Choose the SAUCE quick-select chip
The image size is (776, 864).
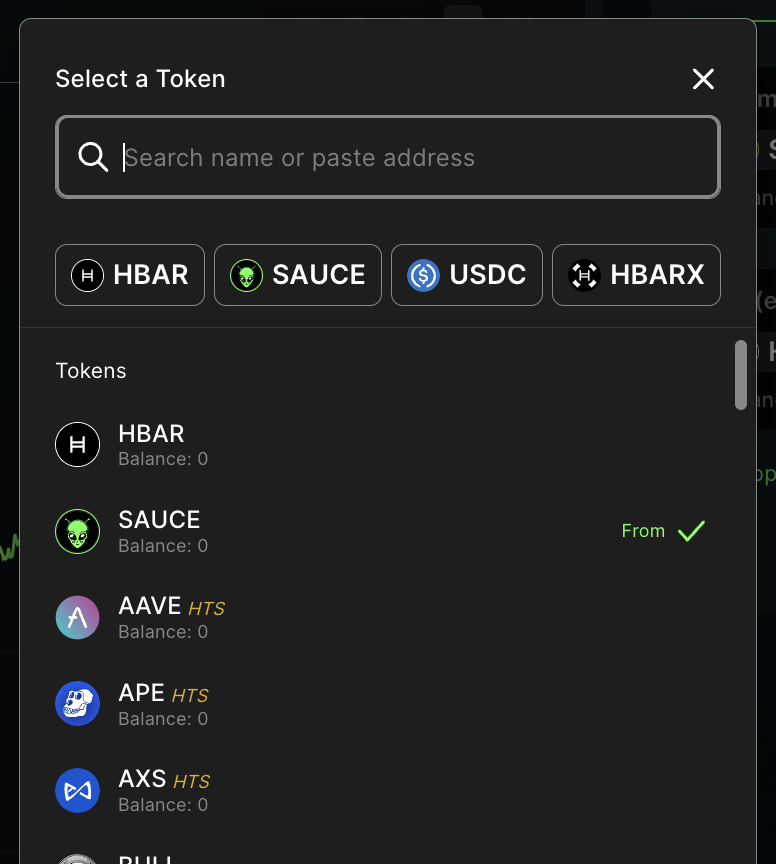coord(298,275)
